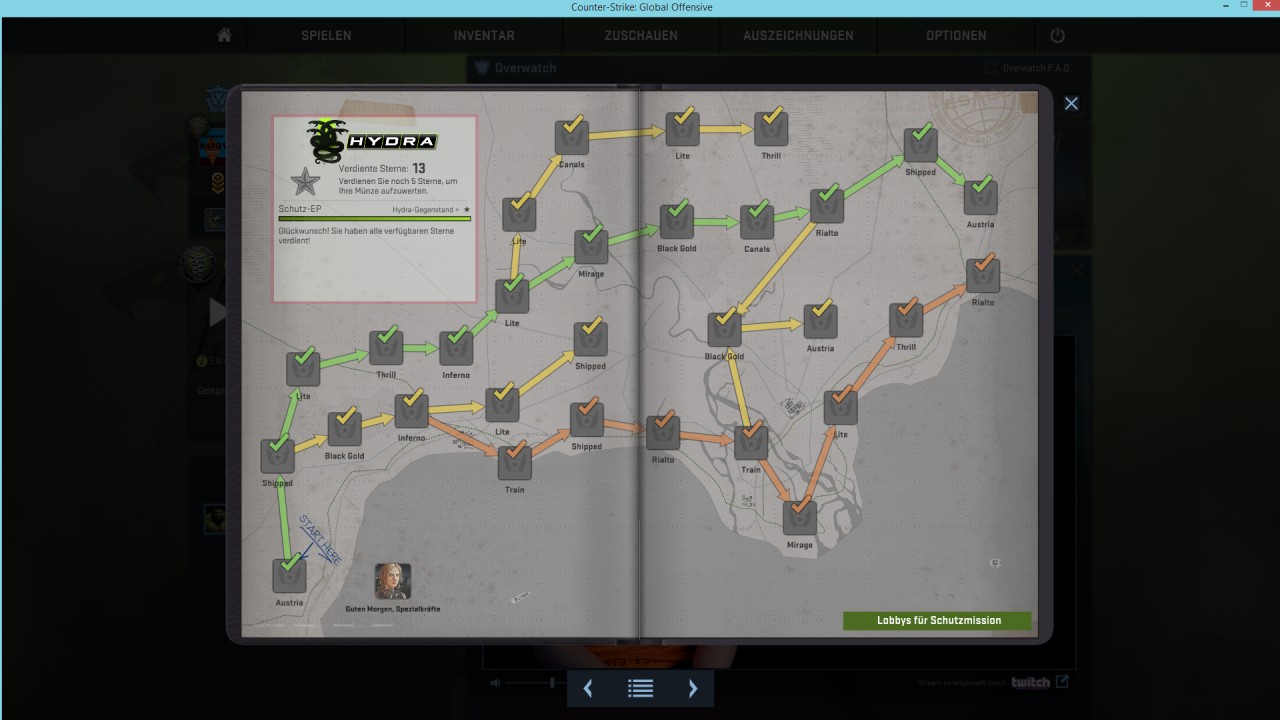Select yellow Black Gold node leading to Austria
This screenshot has width=1280, height=720.
pos(724,328)
